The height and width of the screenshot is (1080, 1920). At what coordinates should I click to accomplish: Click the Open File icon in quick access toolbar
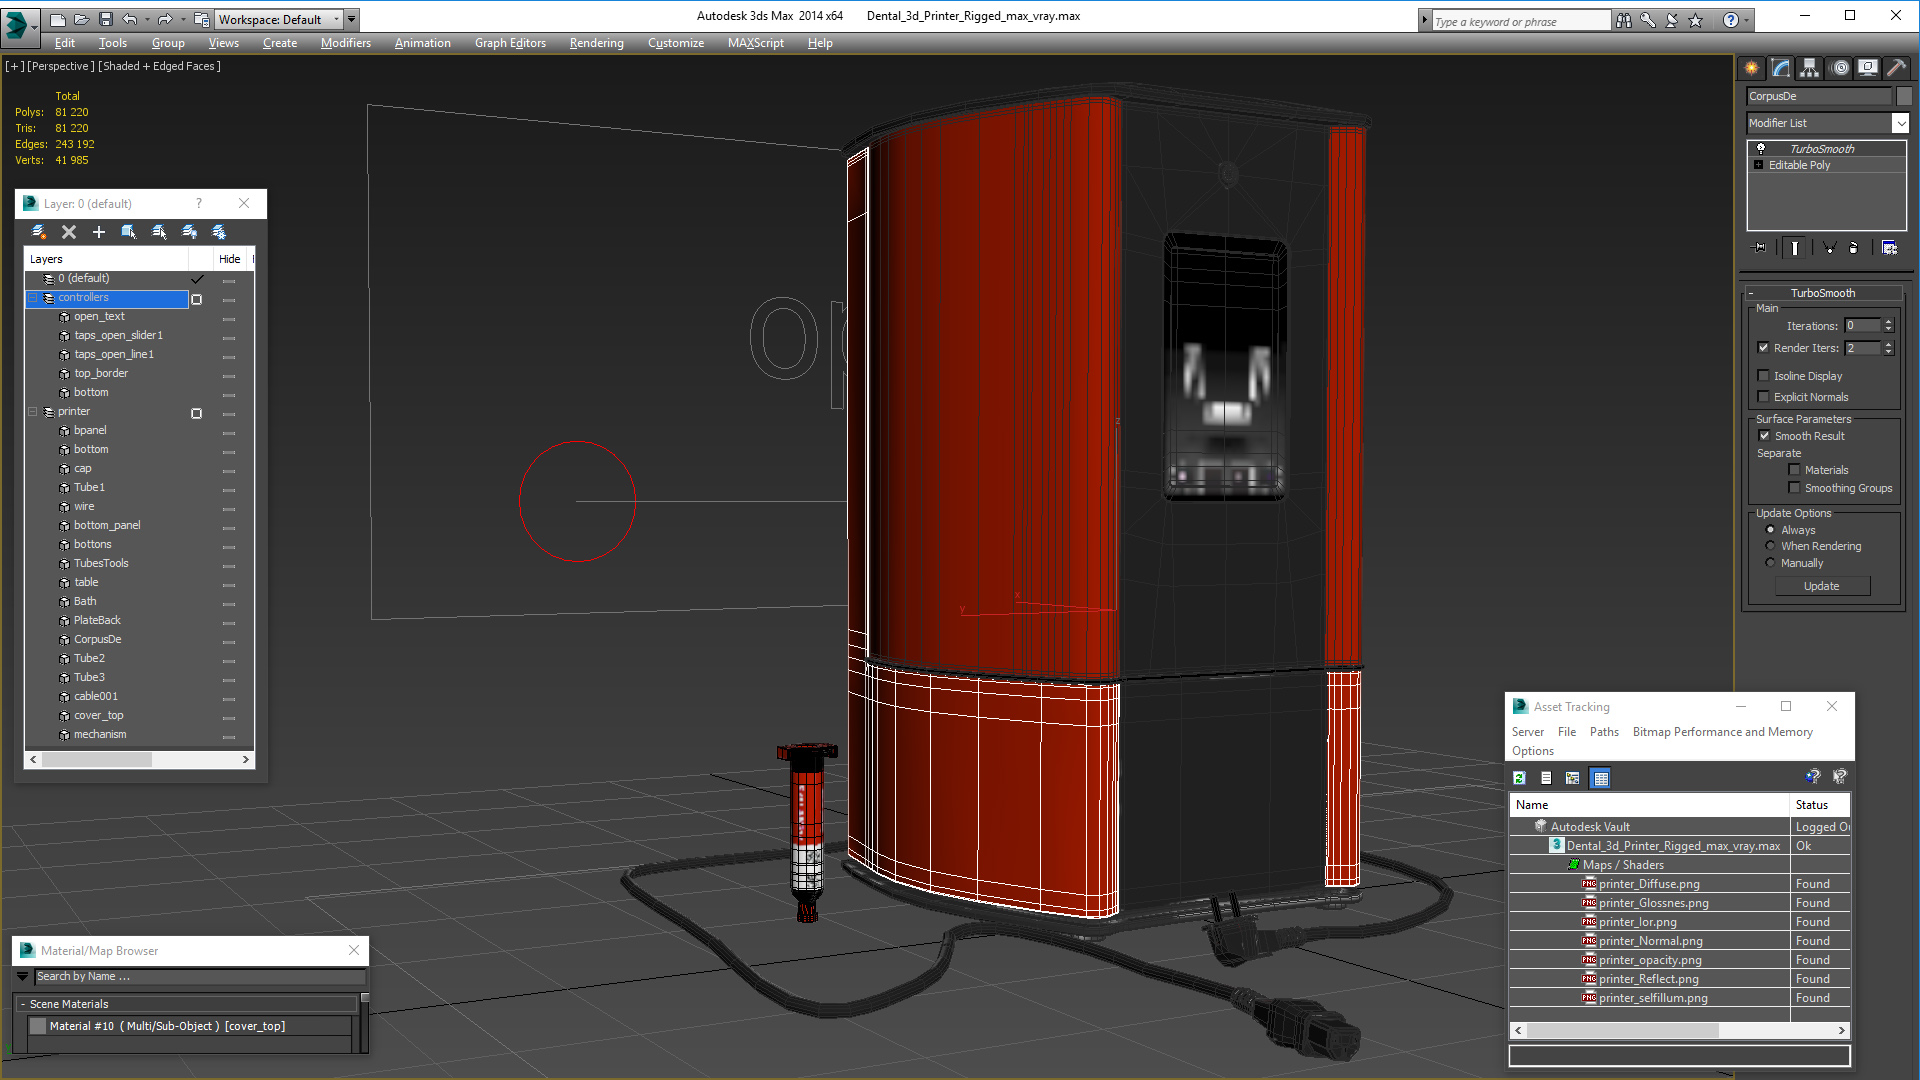coord(81,19)
